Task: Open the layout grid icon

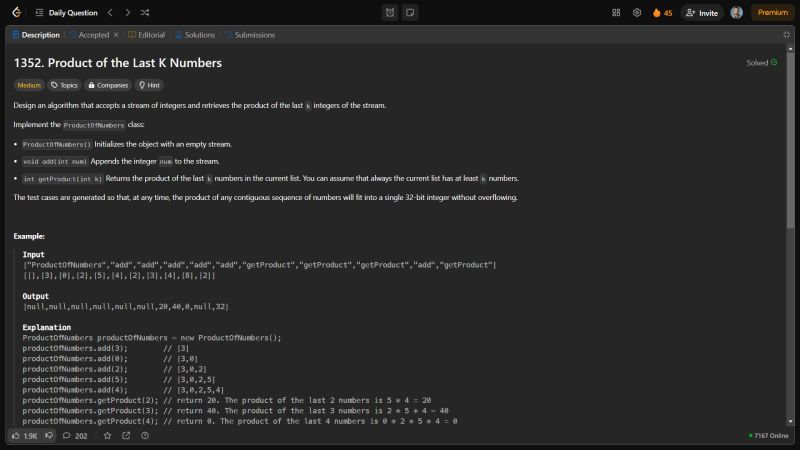Action: (616, 13)
